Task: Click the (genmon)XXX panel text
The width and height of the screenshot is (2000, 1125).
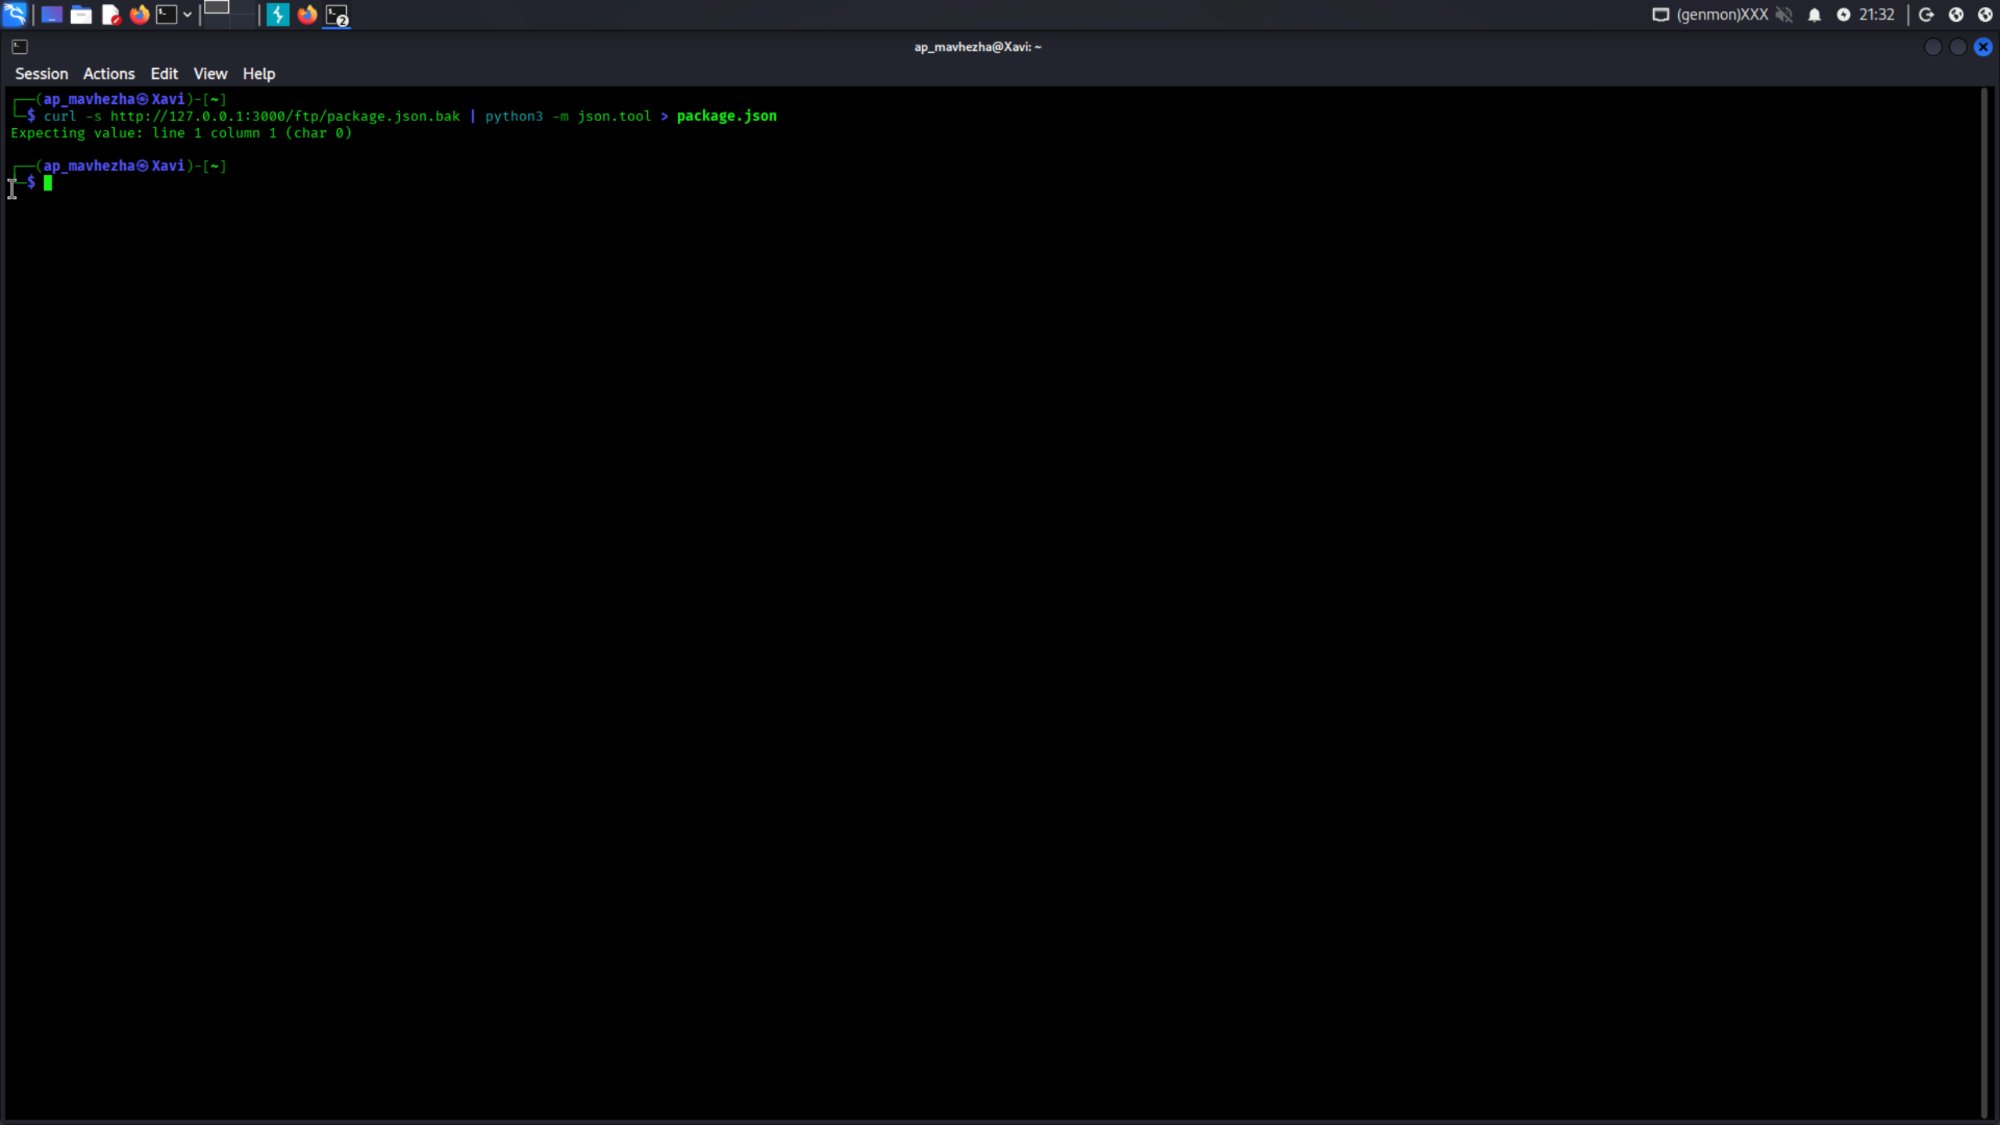Action: [x=1722, y=15]
